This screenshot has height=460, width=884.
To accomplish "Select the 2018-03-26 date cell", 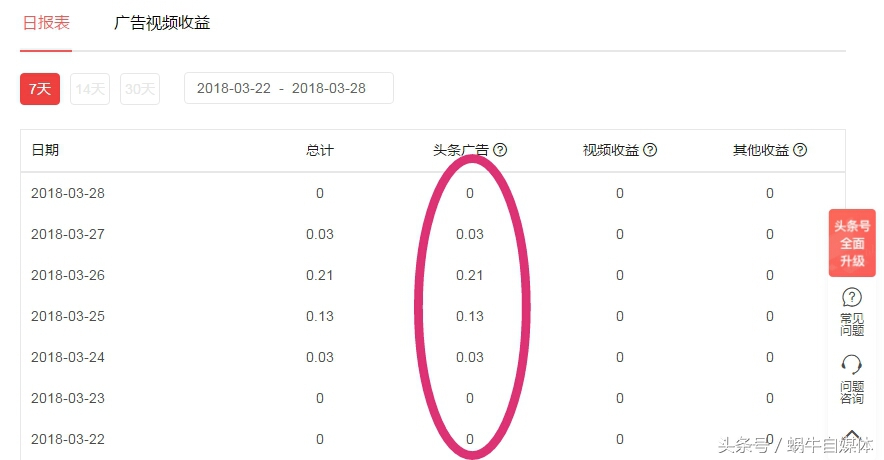I will 68,275.
